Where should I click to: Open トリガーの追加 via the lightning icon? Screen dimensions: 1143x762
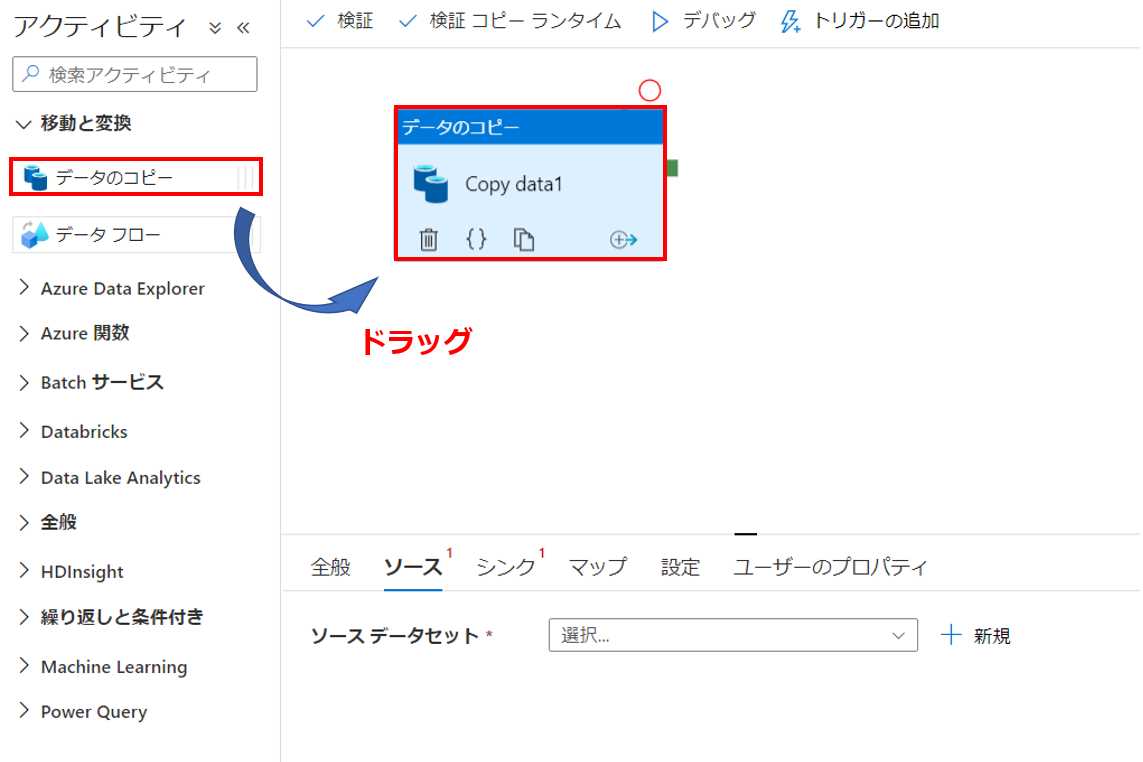pos(862,19)
